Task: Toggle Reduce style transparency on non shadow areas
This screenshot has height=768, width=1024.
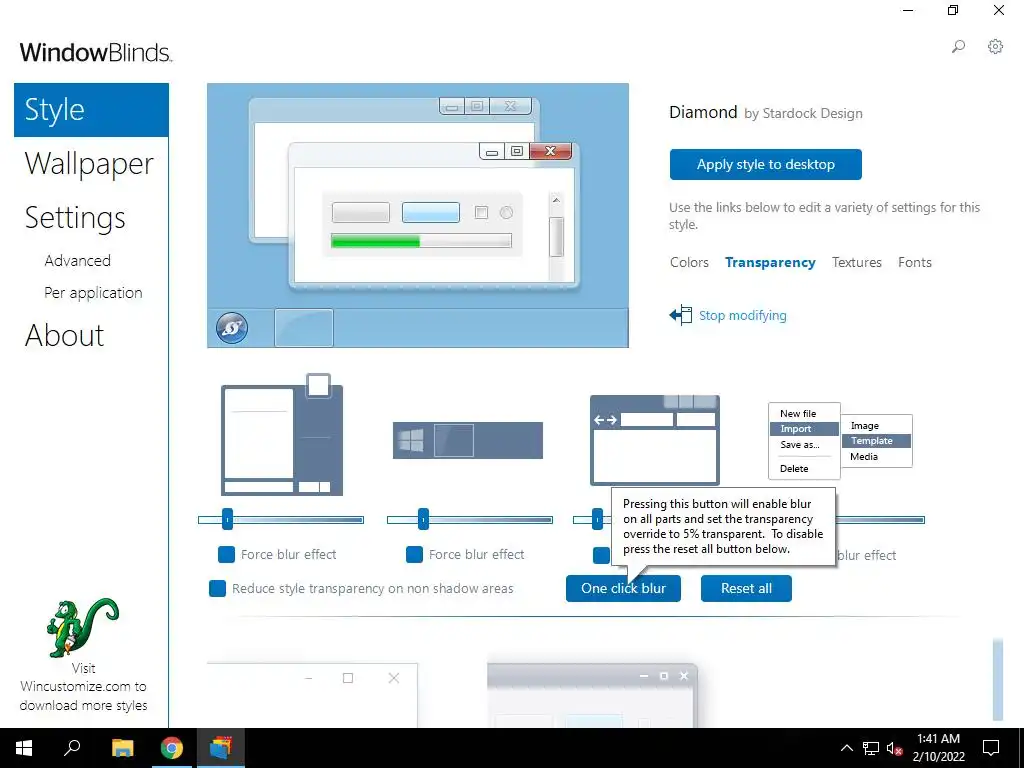Action: click(x=217, y=588)
